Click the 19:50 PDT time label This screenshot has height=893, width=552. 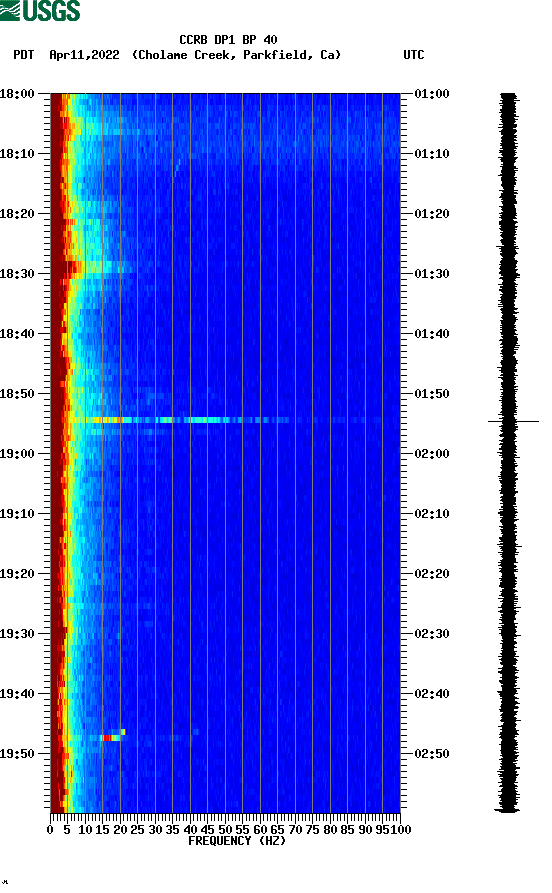(17, 753)
